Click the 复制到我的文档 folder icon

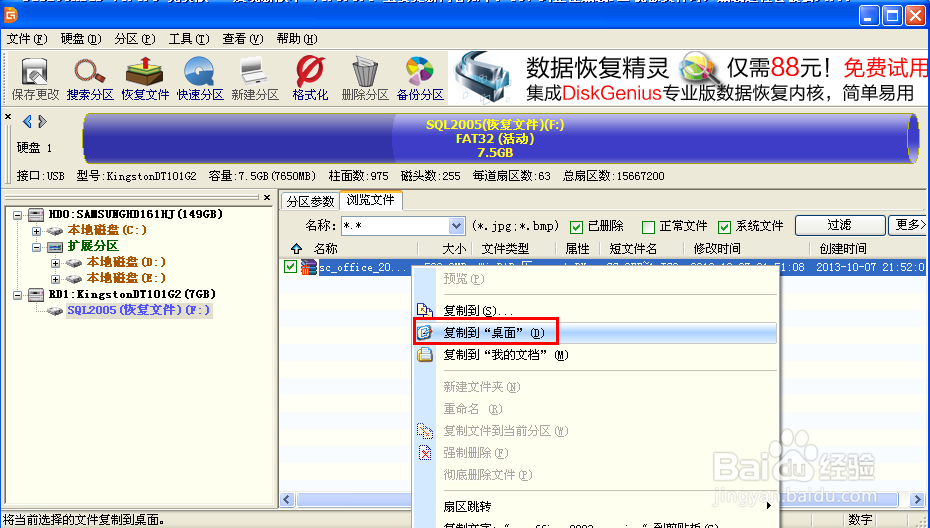[x=425, y=355]
